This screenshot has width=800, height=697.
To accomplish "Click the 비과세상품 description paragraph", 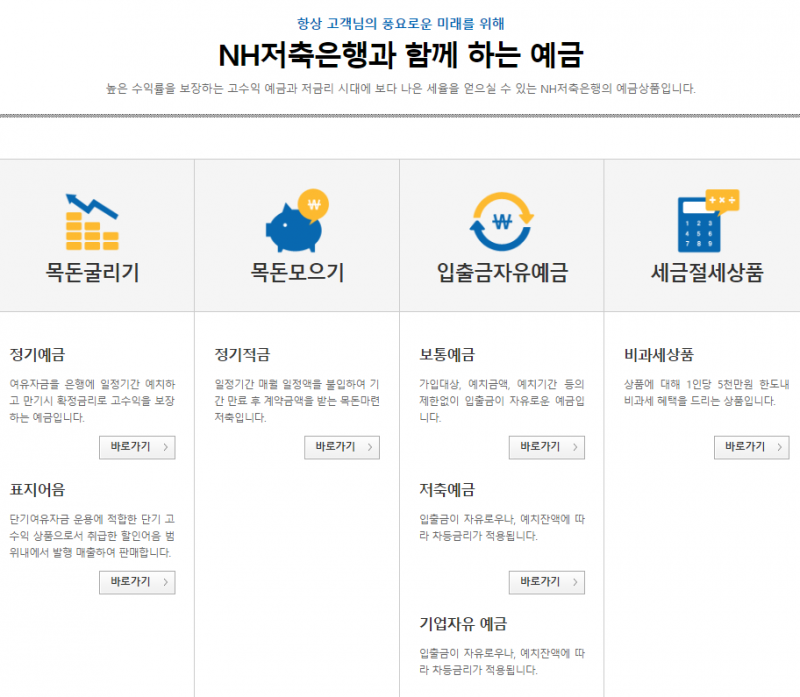I will pyautogui.click(x=707, y=392).
